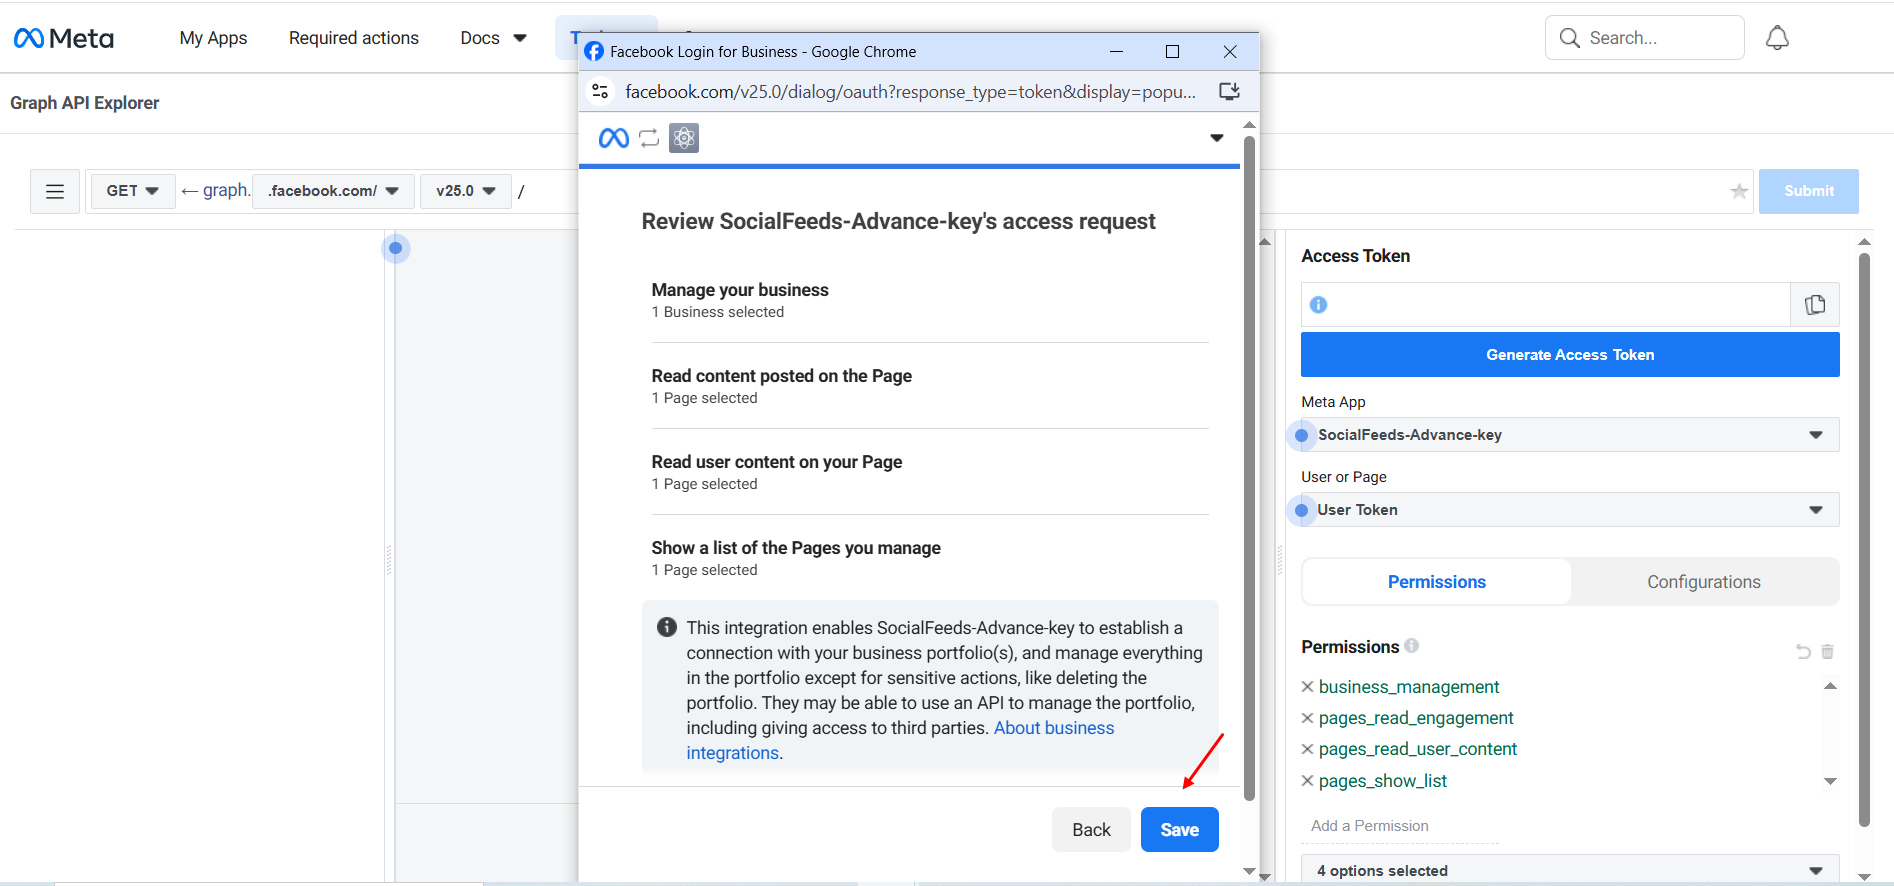This screenshot has height=886, width=1894.
Task: Open the hamburger menu in Graph API Explorer
Action: (x=55, y=191)
